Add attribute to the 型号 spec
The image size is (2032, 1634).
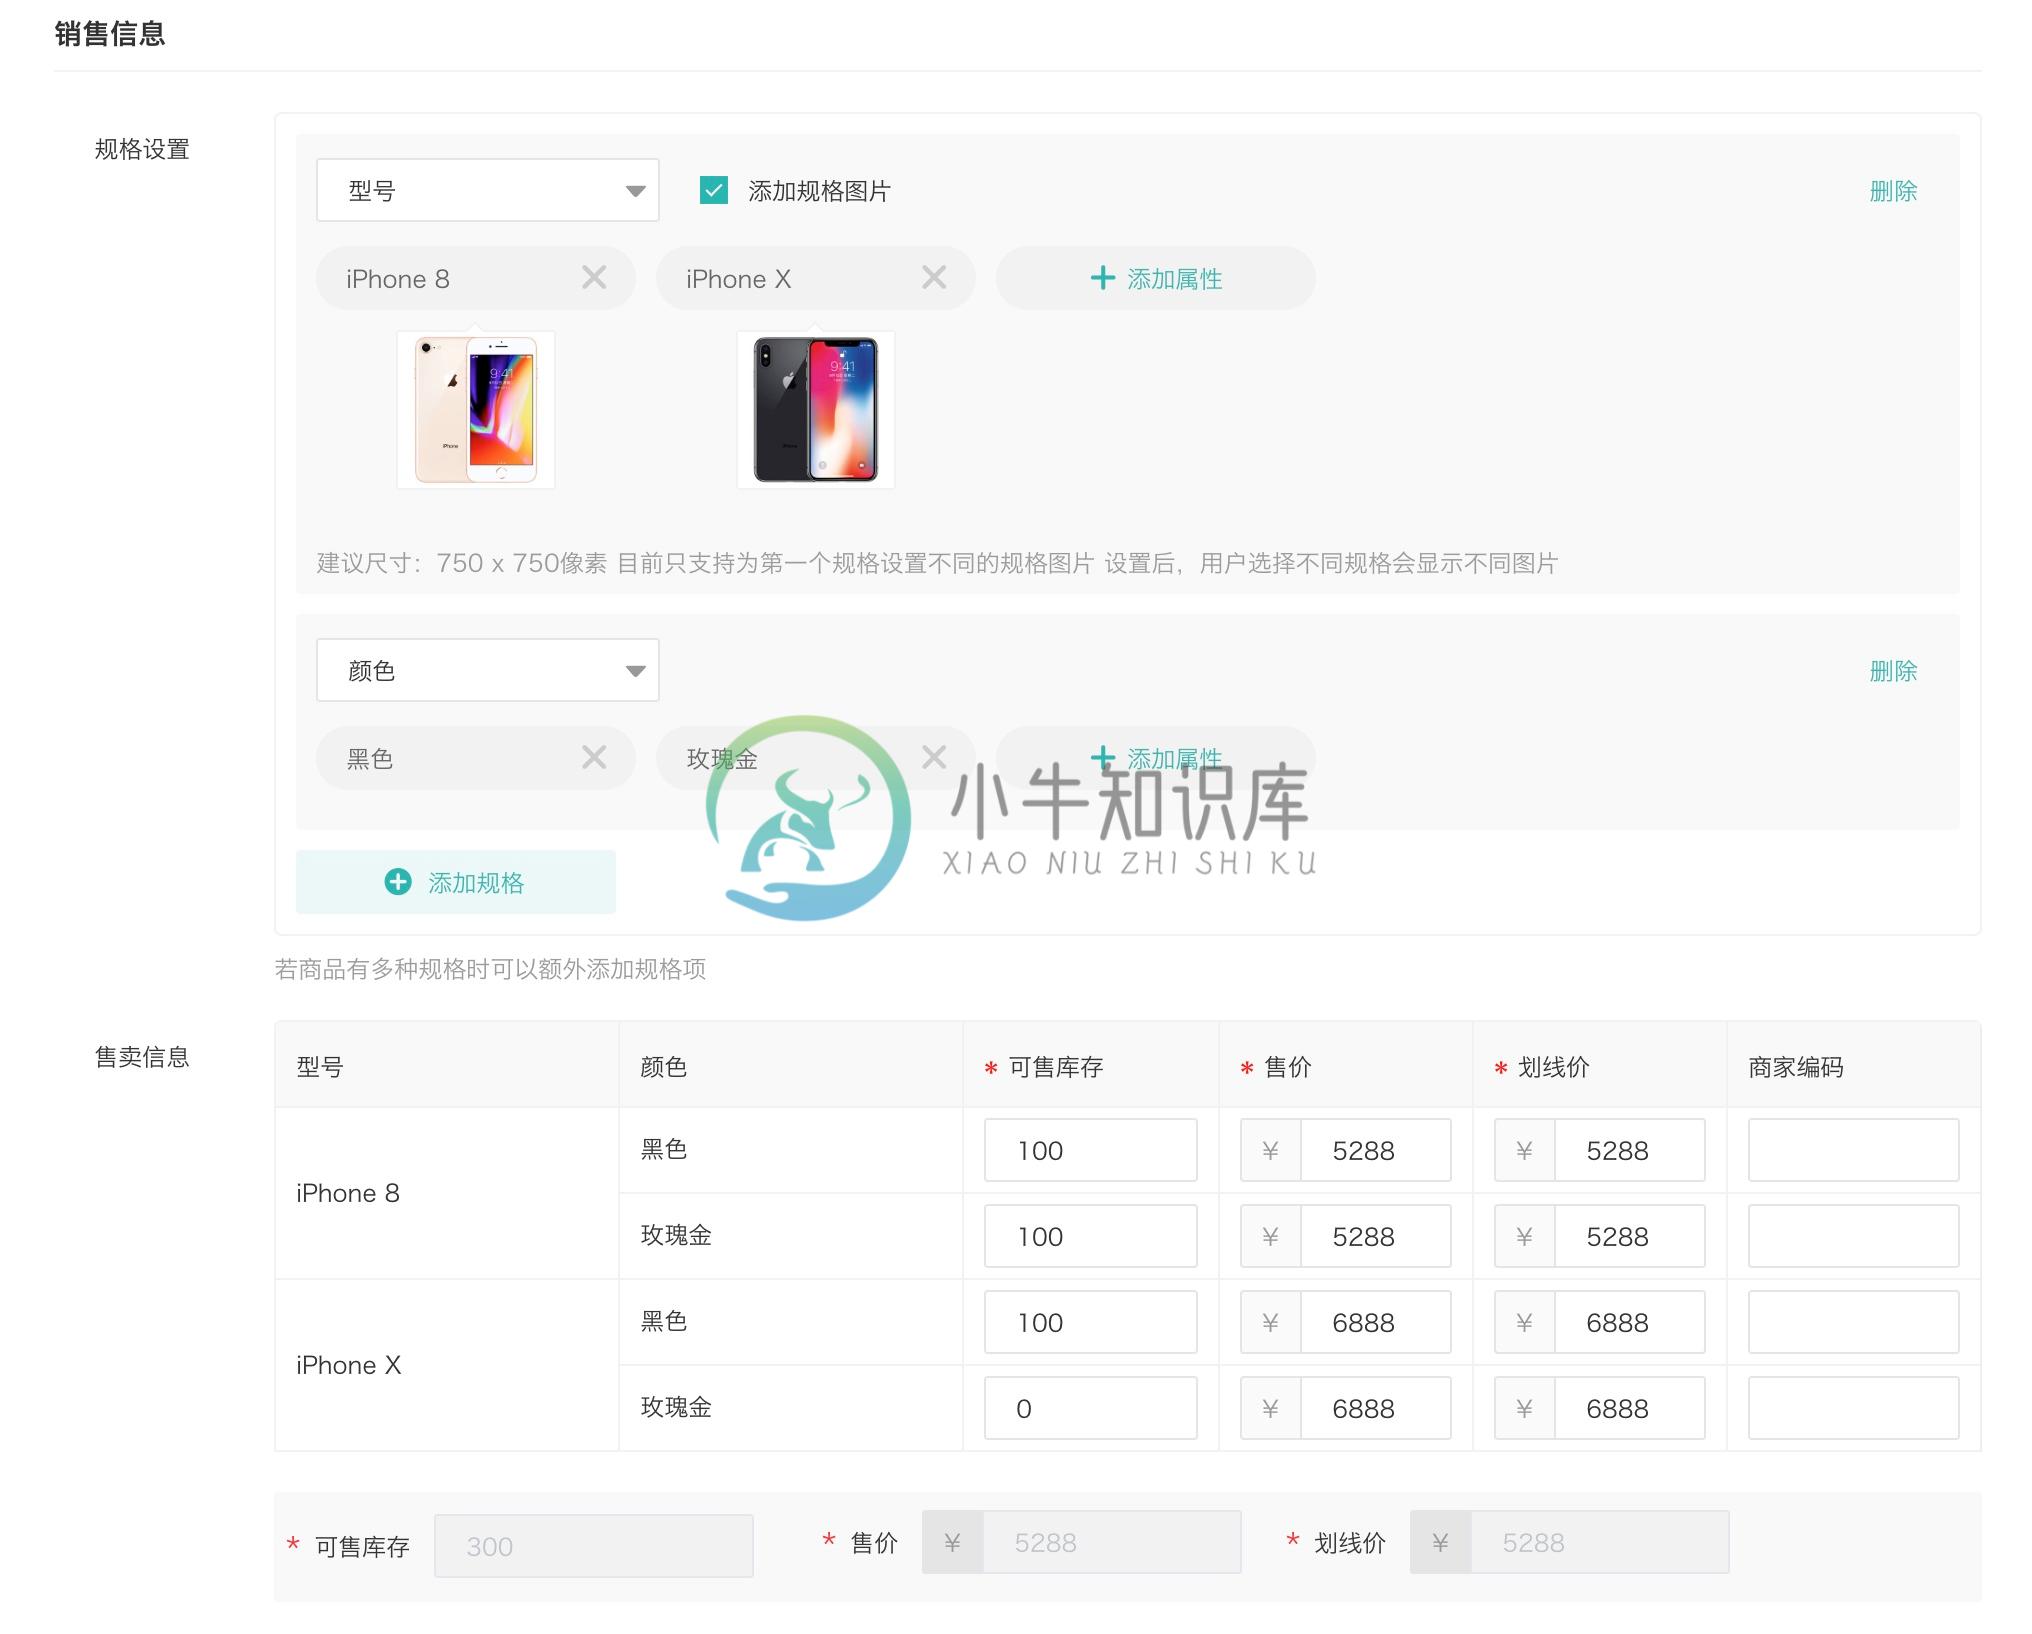[1155, 278]
